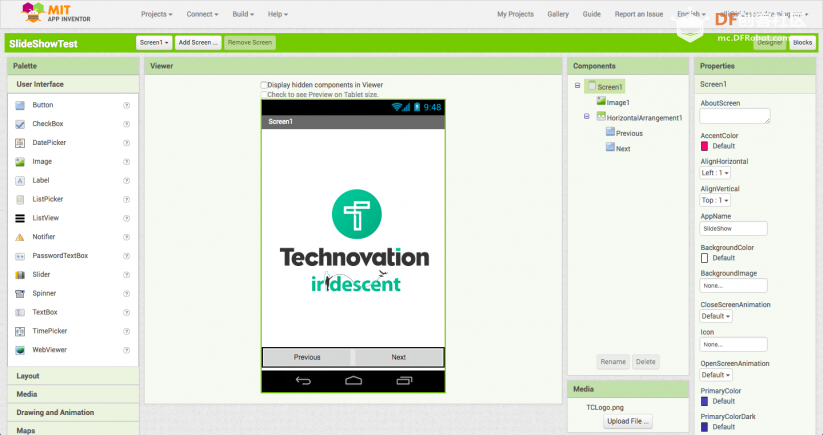The width and height of the screenshot is (823, 435).
Task: Open the Connect menu
Action: [x=202, y=14]
